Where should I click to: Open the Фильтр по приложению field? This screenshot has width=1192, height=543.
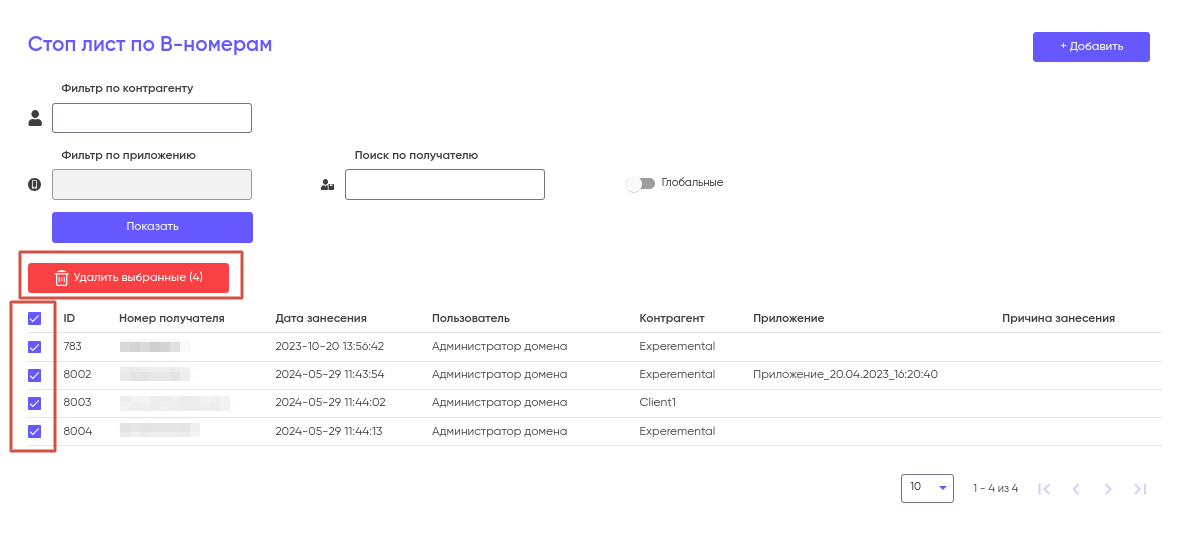pos(152,185)
